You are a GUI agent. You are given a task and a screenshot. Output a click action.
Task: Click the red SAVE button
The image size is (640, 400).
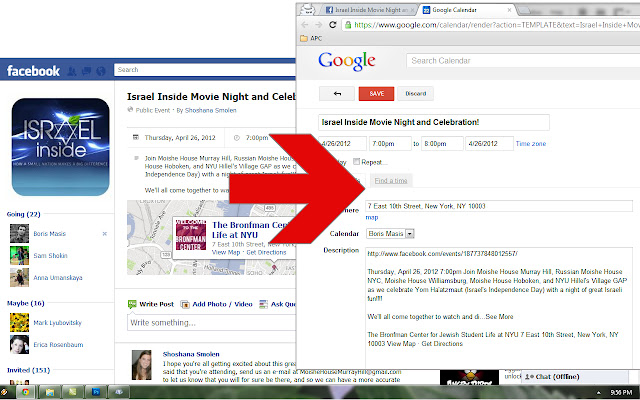point(376,93)
